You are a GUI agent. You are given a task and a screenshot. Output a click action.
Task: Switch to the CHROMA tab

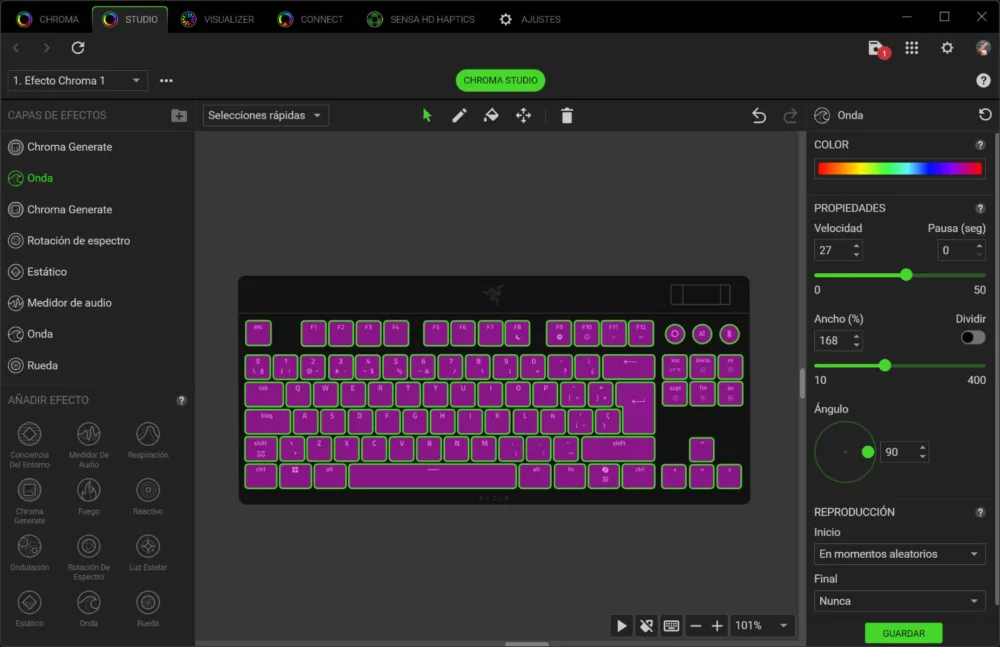tap(48, 19)
